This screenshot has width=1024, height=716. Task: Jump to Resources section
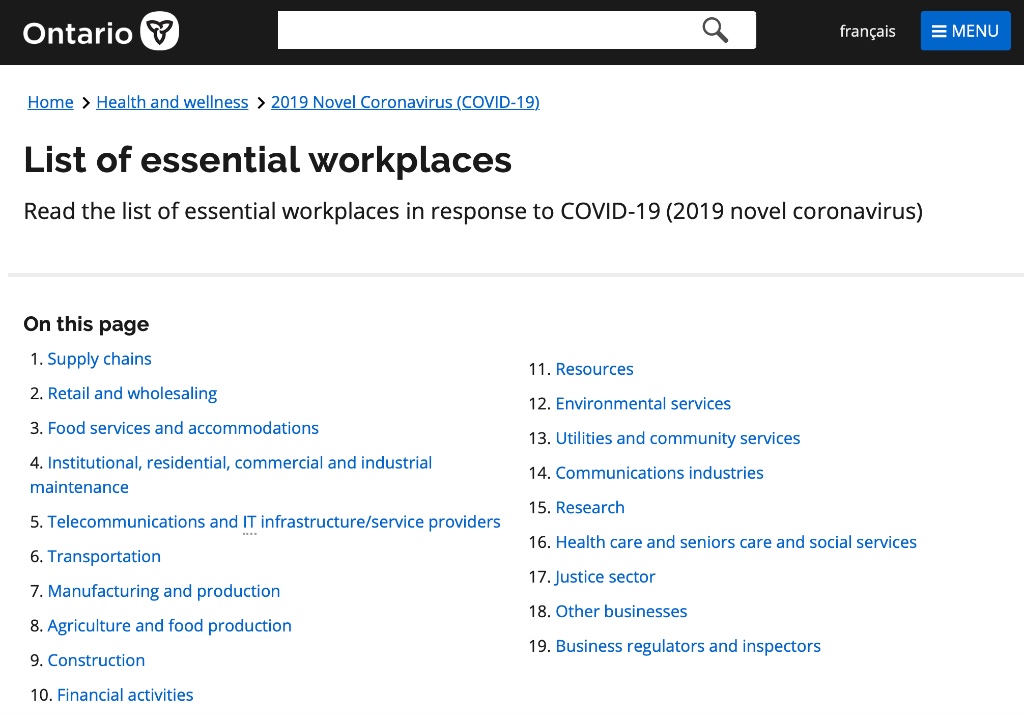594,369
